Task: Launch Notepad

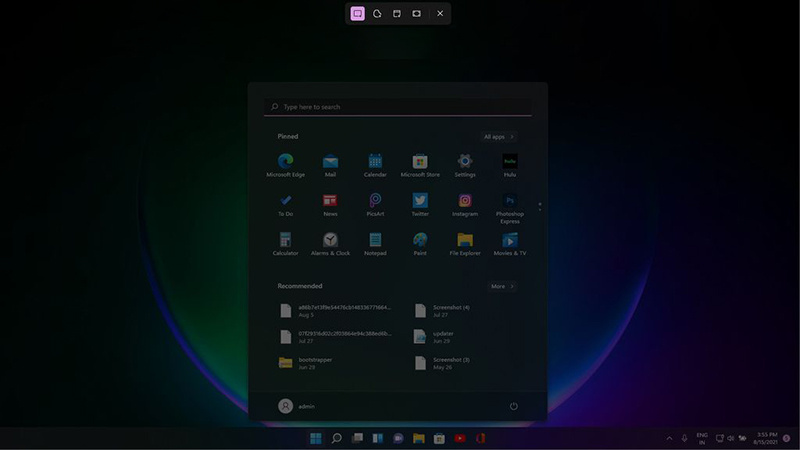Action: coord(375,244)
